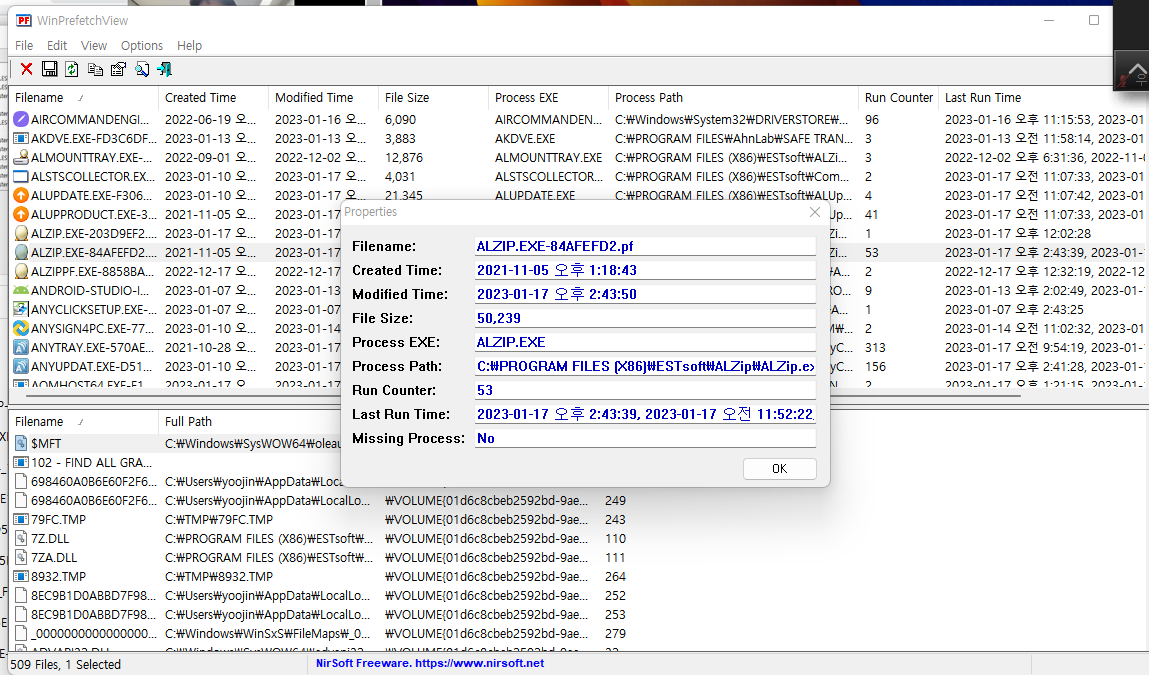Exit via the door toolbar icon
This screenshot has height=675, width=1149.
[164, 69]
